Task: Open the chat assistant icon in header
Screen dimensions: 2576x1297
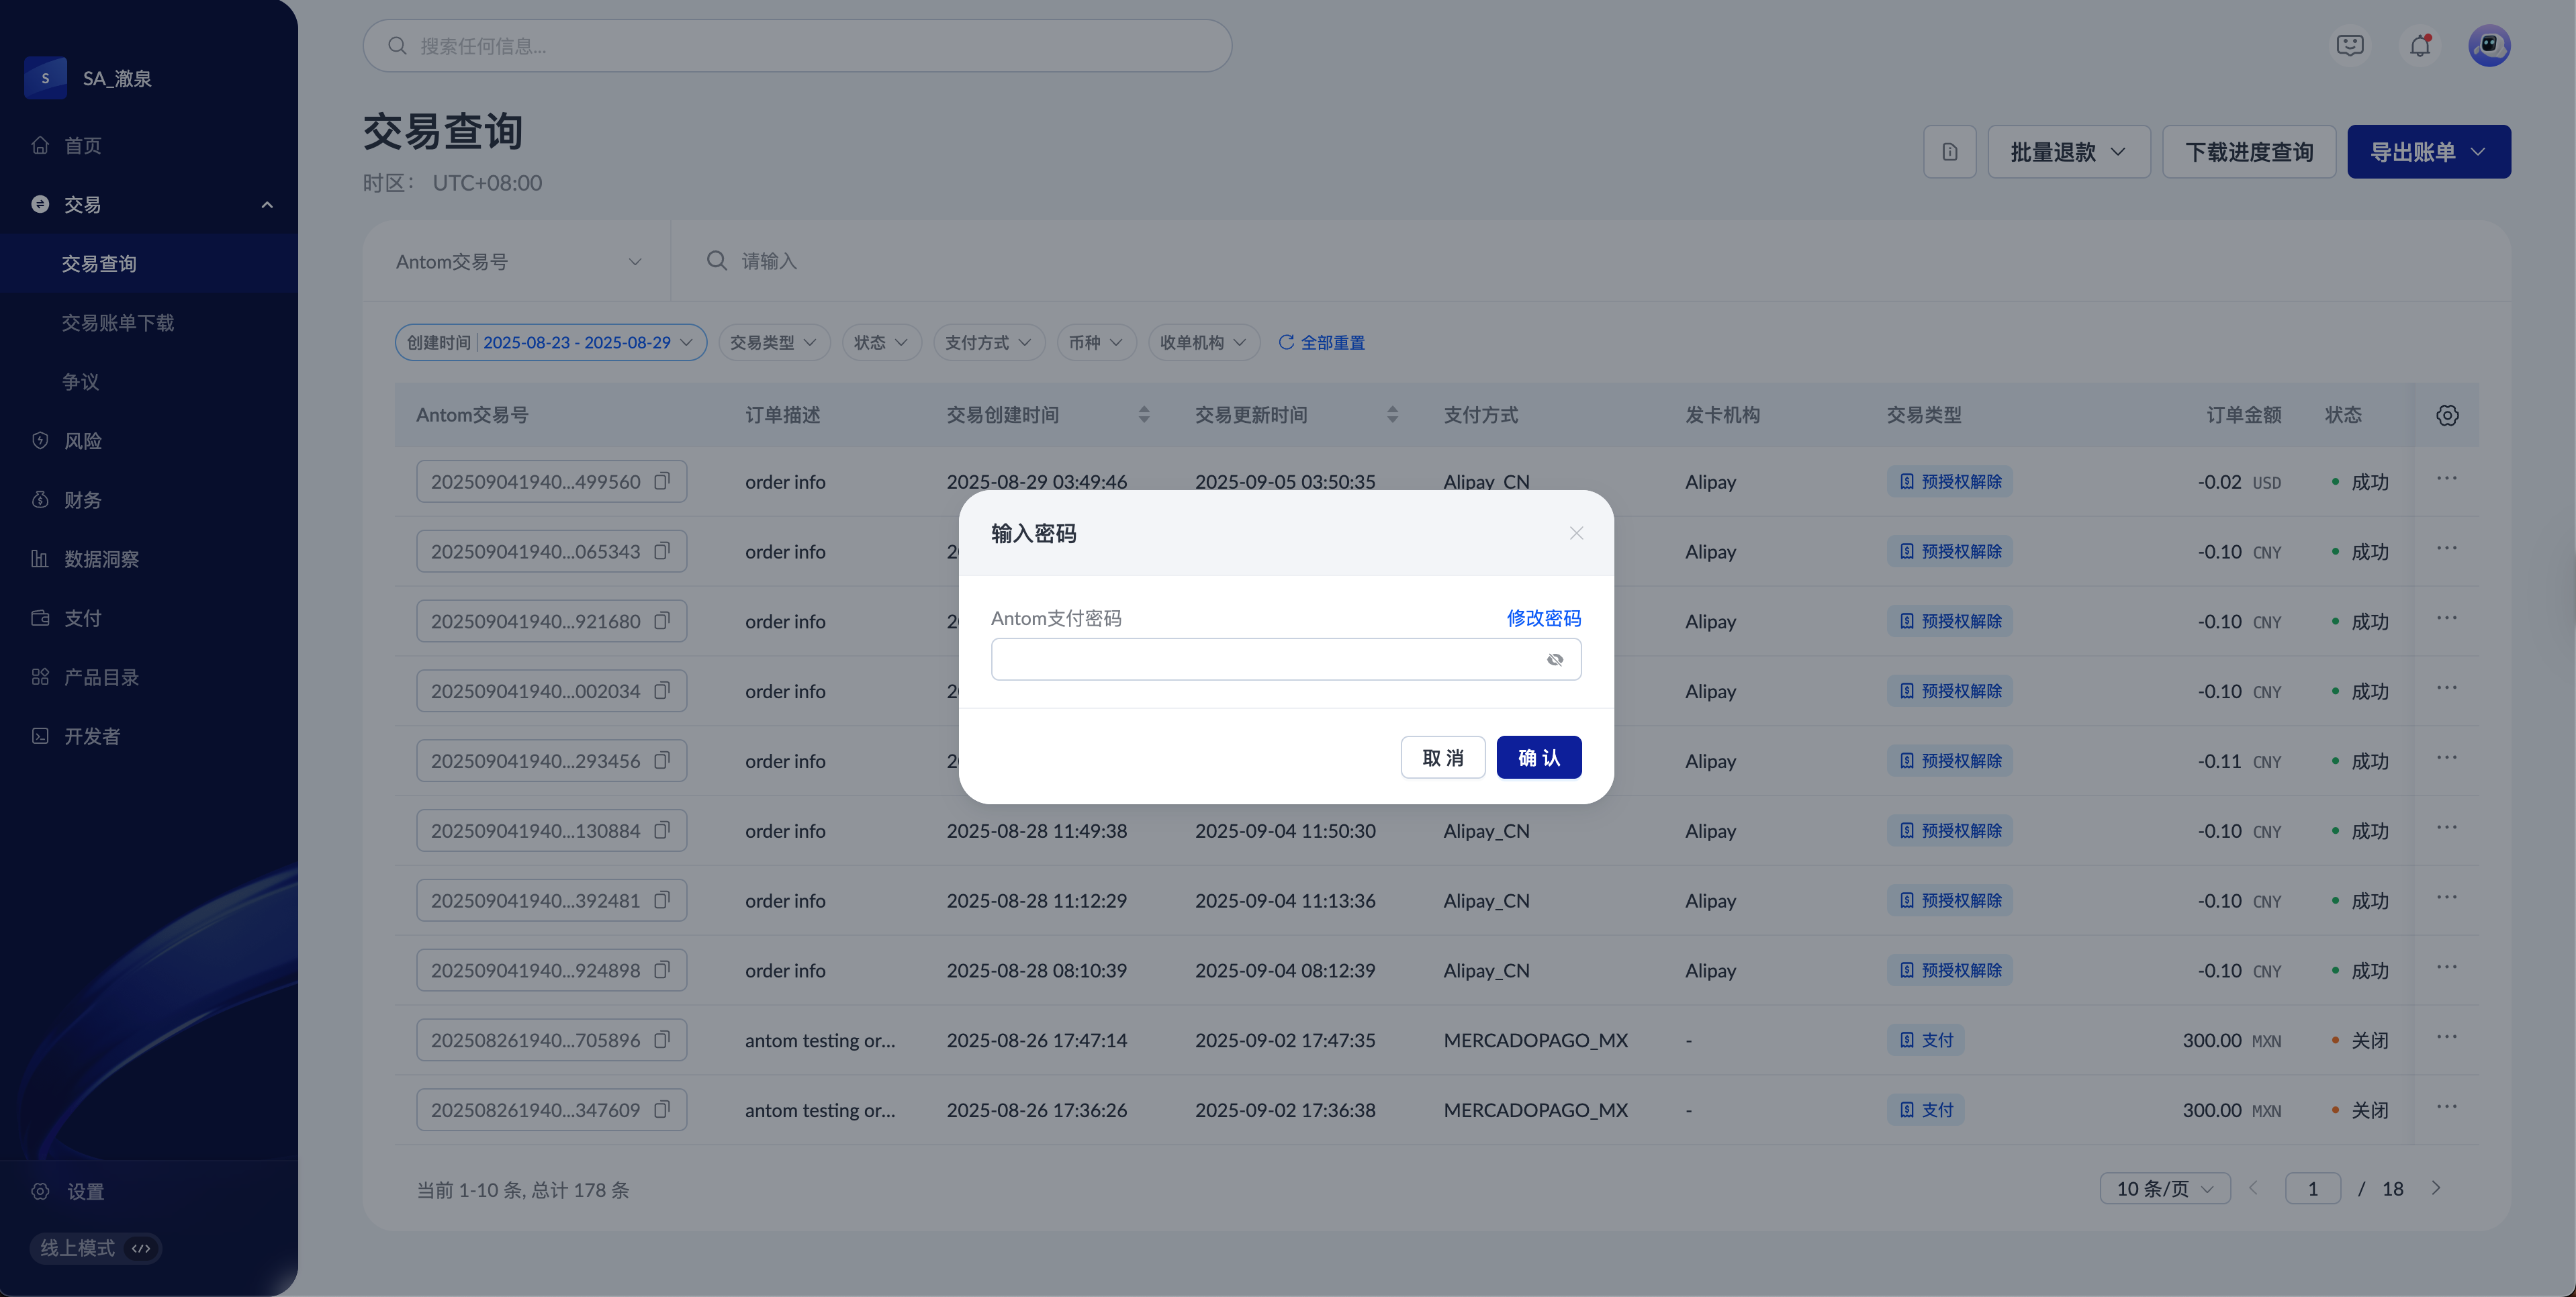Action: (2349, 46)
